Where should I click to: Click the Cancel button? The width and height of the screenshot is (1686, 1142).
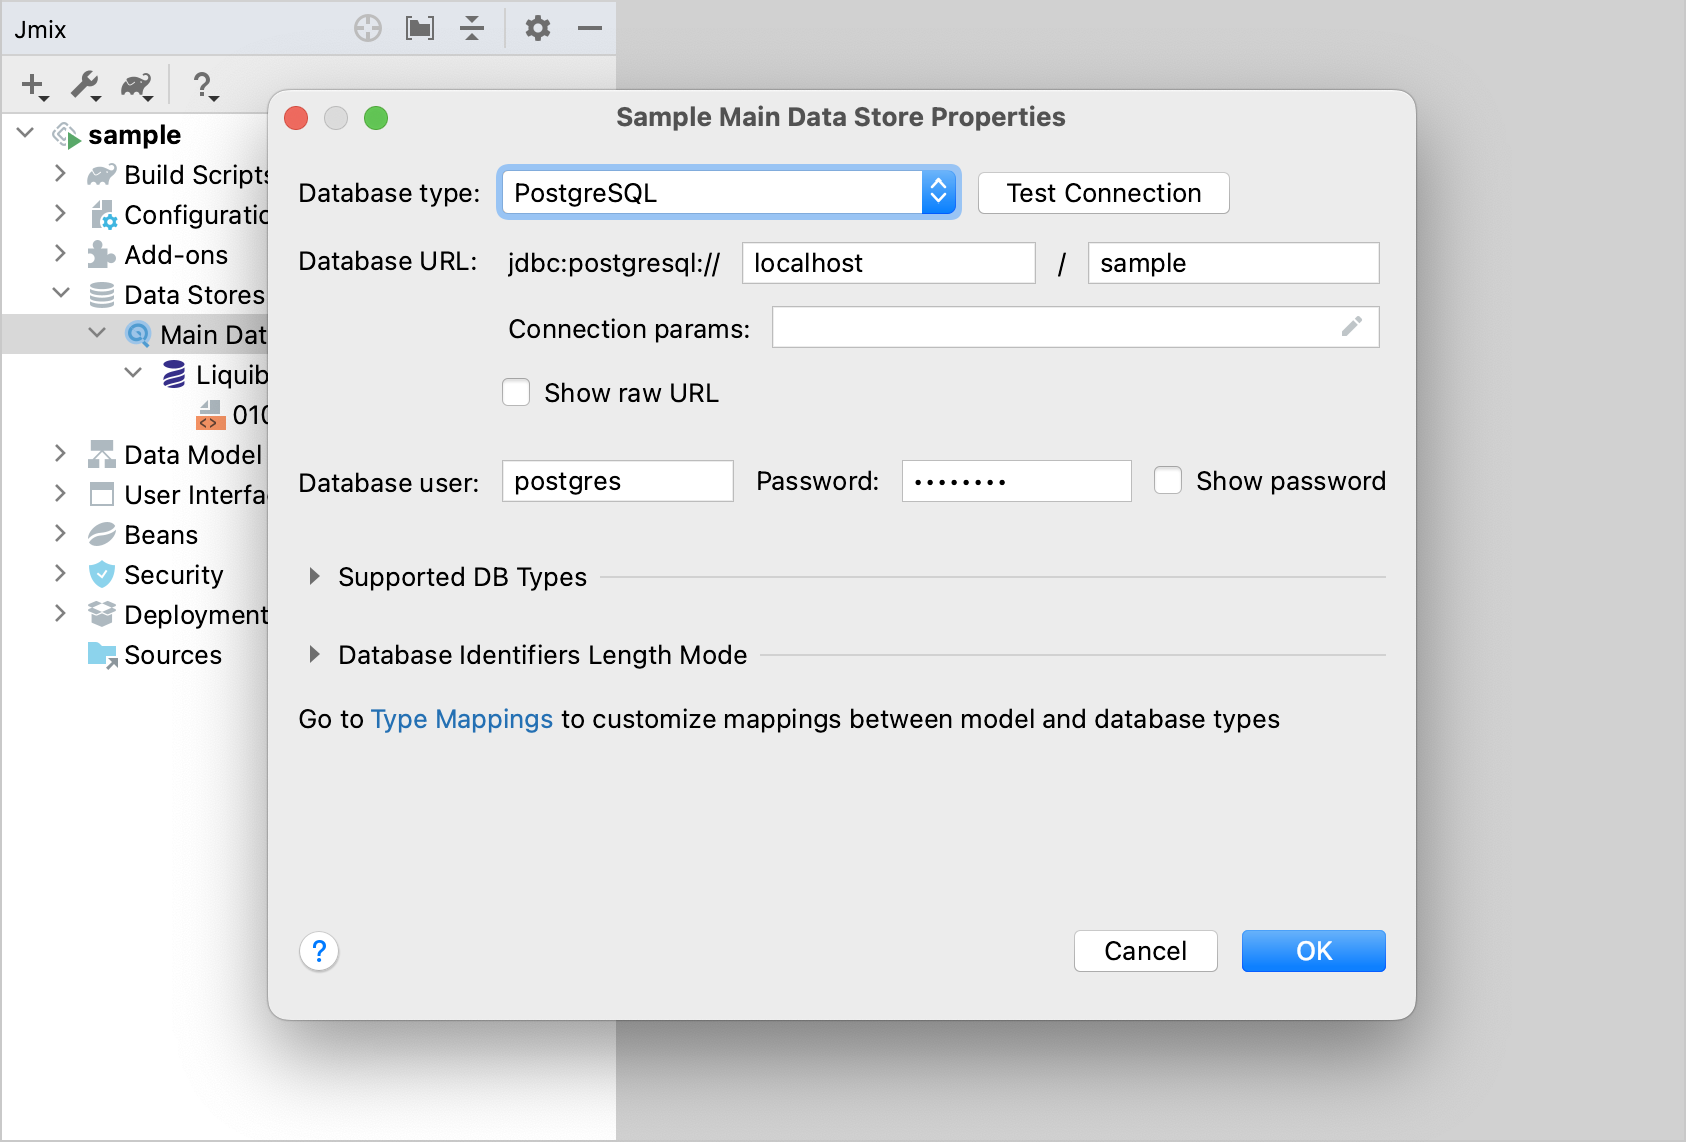(x=1146, y=951)
